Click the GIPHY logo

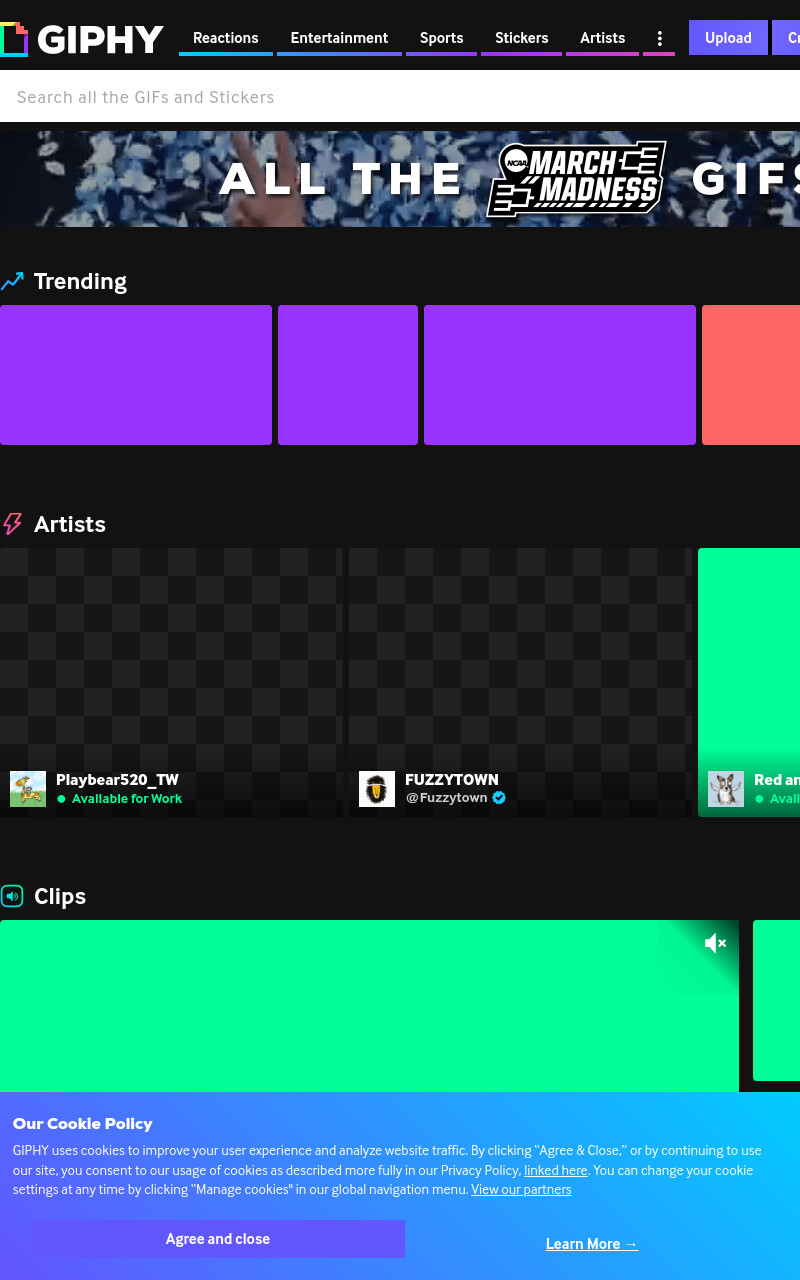coord(82,39)
